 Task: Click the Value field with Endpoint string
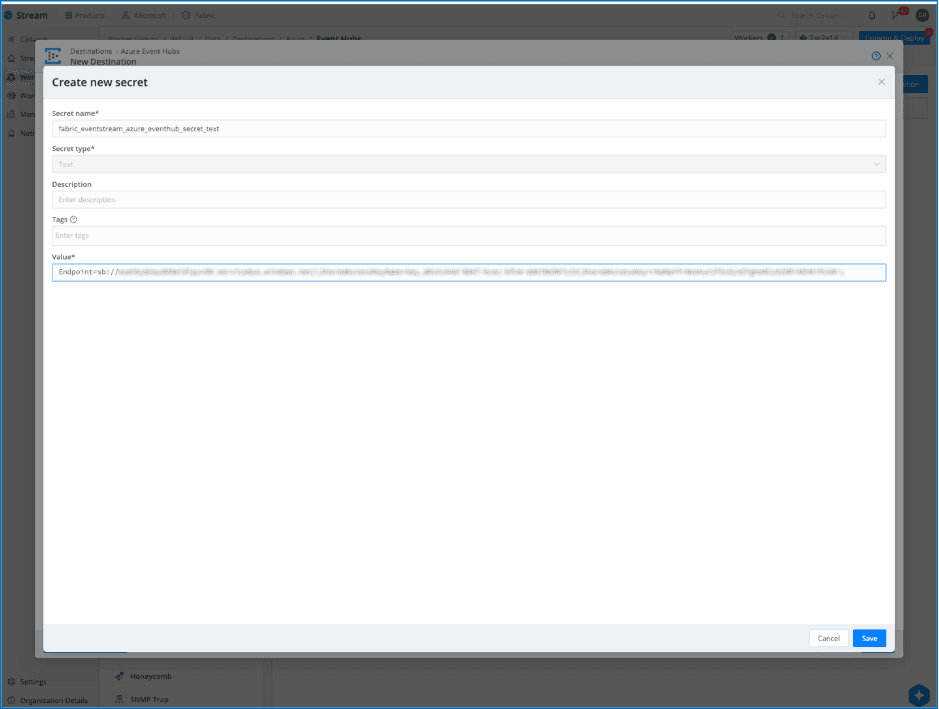coord(468,272)
